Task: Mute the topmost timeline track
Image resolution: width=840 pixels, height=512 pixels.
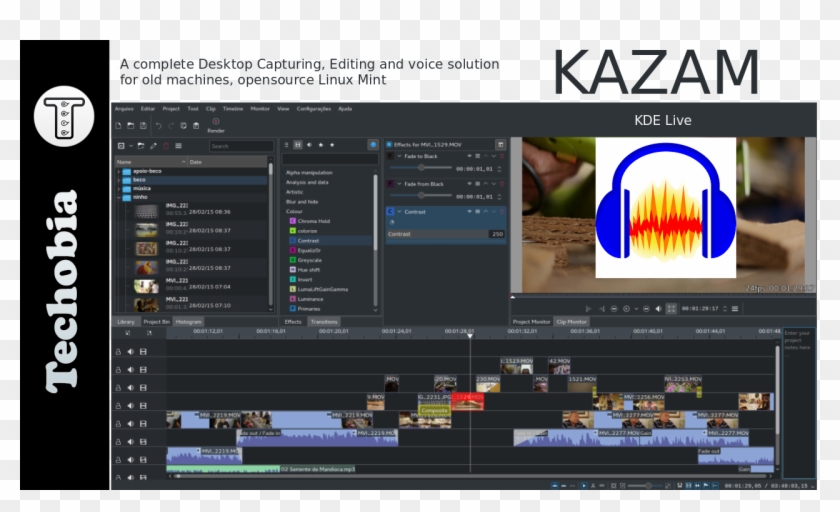Action: coord(130,352)
